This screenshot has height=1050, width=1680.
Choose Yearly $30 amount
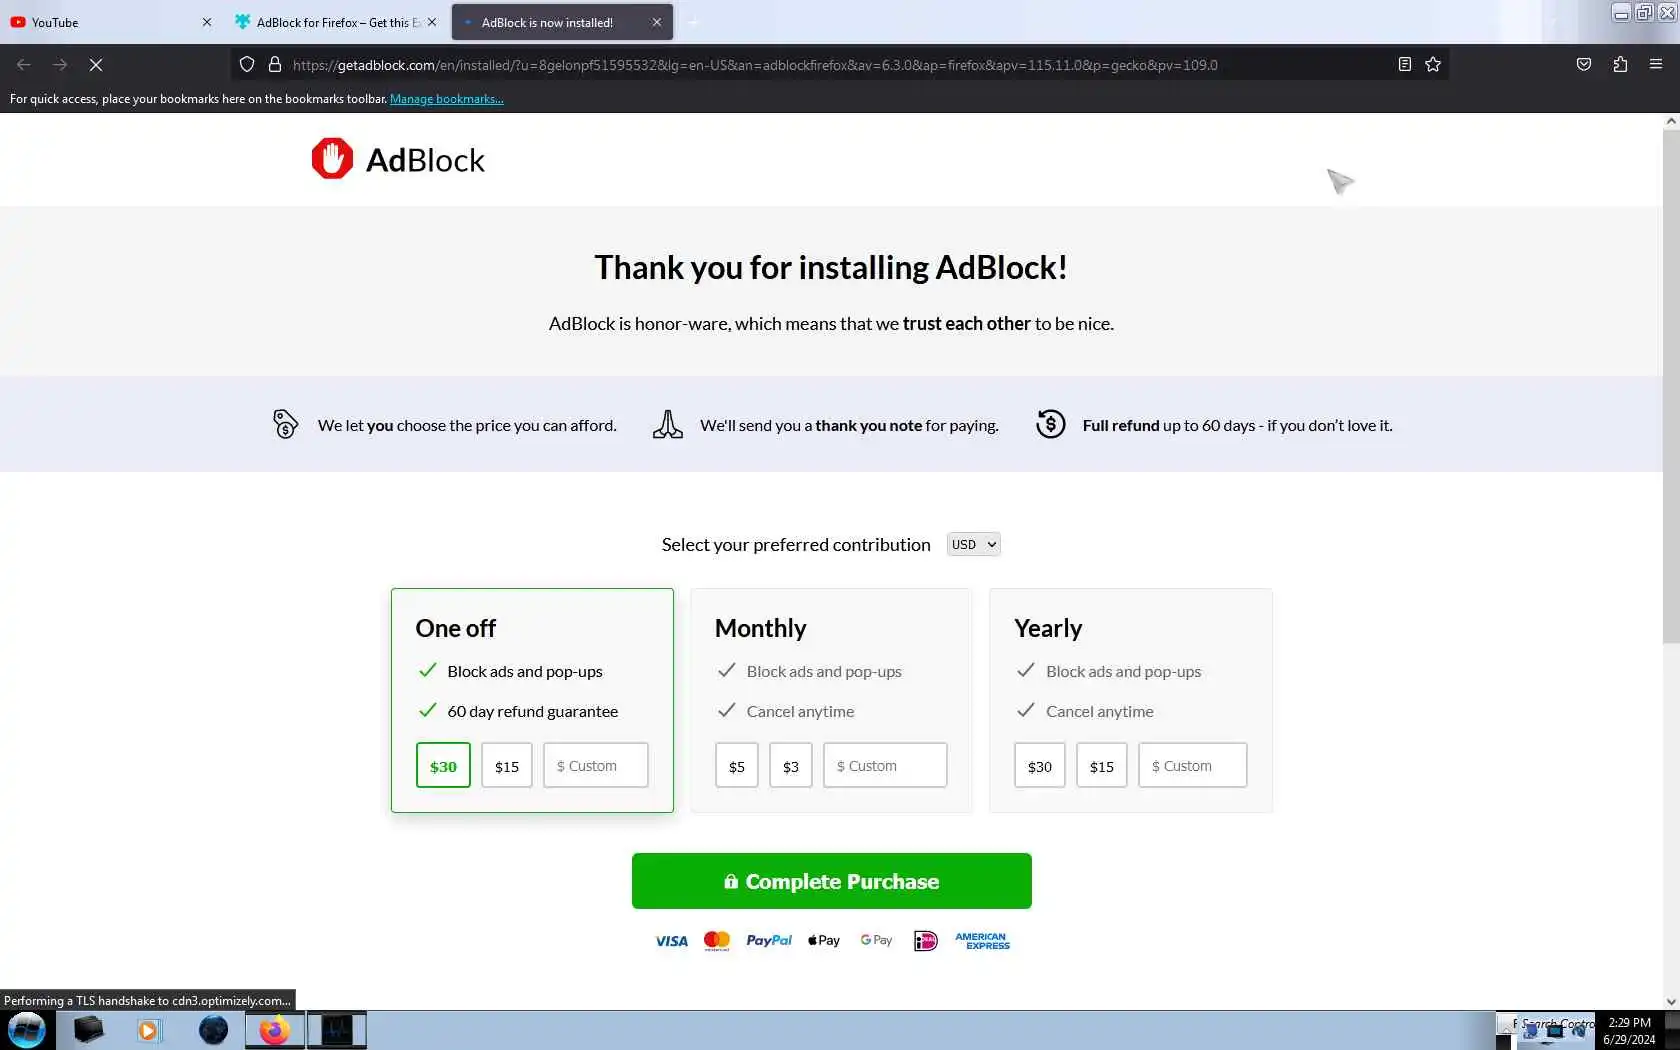pyautogui.click(x=1040, y=766)
